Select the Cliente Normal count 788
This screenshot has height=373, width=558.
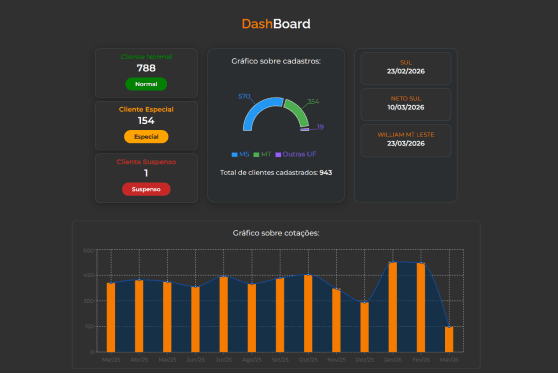coord(146,68)
